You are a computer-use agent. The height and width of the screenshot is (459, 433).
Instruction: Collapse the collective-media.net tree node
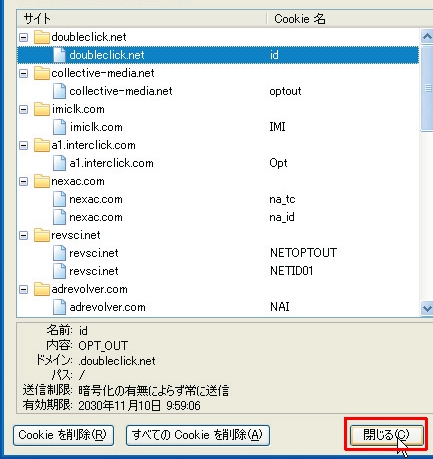click(23, 73)
